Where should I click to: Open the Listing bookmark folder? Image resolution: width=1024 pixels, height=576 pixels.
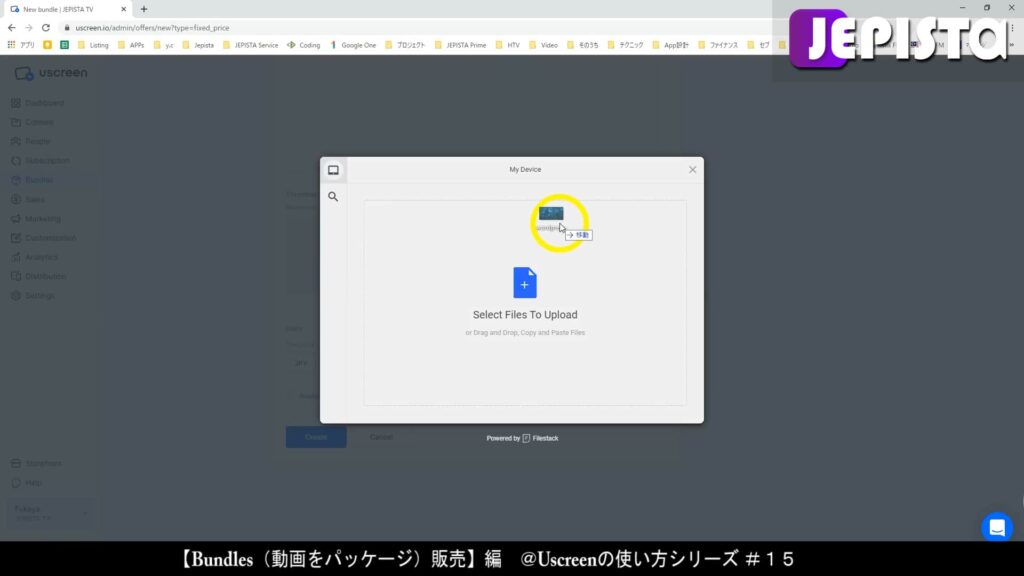pos(93,45)
